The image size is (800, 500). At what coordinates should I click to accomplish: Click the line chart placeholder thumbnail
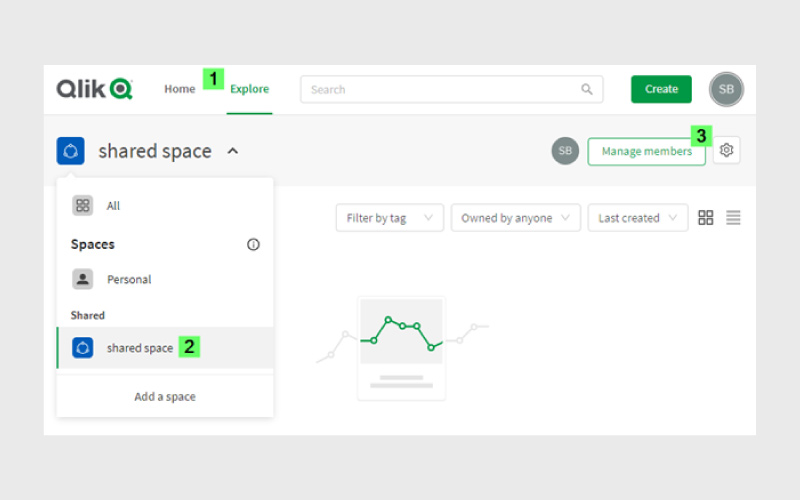click(402, 348)
